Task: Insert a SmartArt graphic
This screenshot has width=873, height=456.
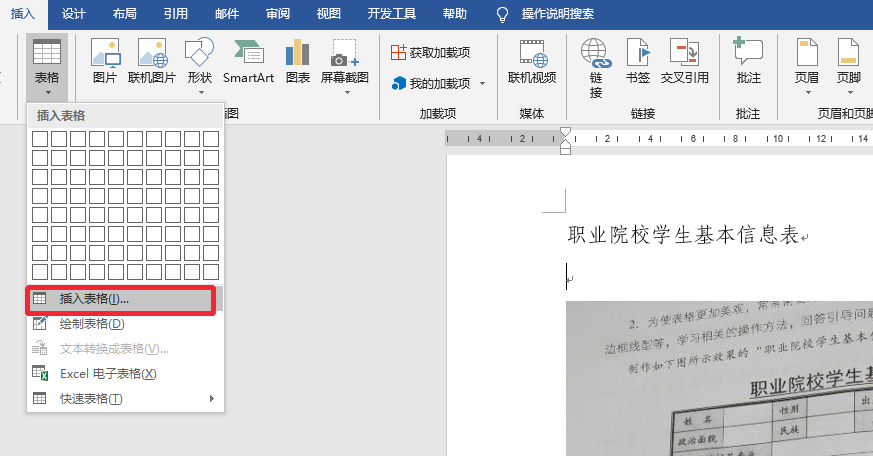Action: [248, 61]
